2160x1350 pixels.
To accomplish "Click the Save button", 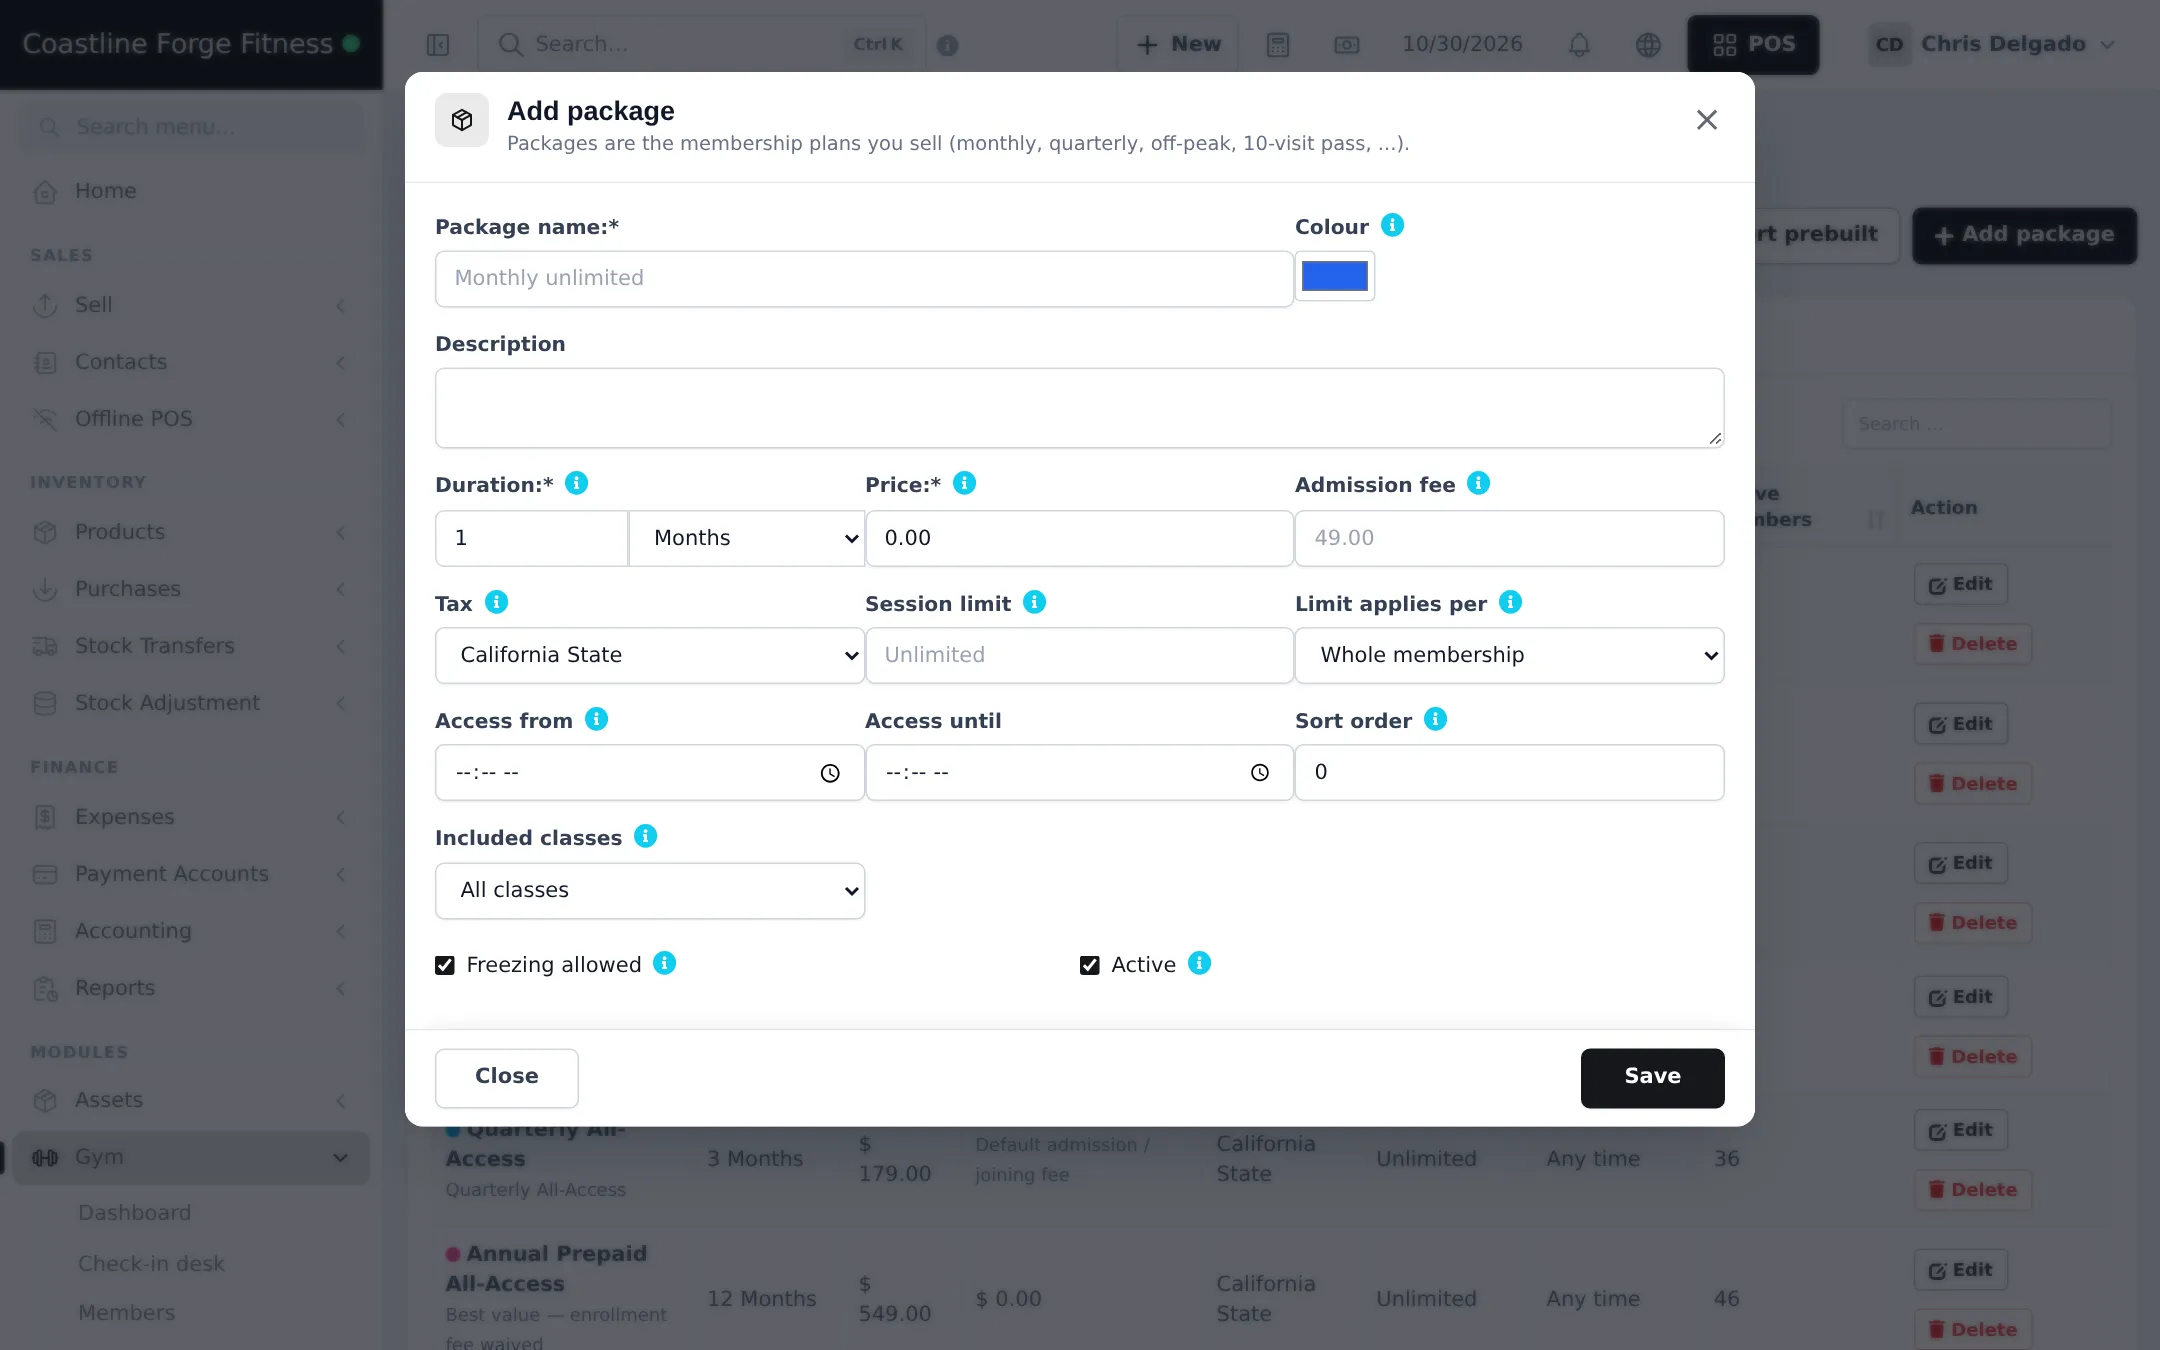I will 1652,1077.
